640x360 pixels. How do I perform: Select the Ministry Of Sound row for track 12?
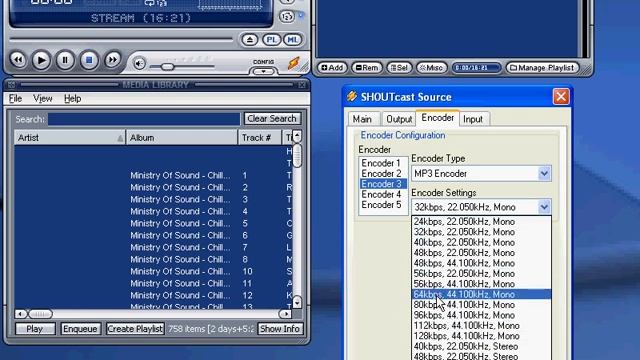coord(153,296)
